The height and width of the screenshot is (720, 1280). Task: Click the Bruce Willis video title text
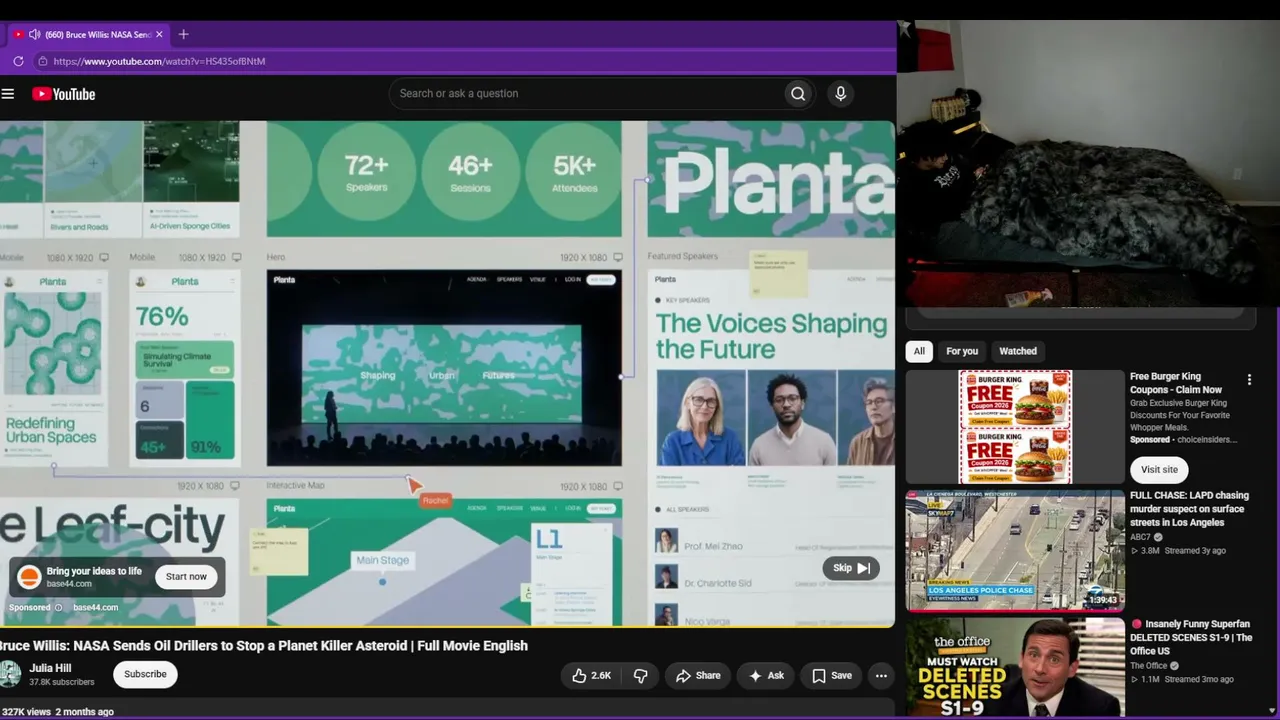[x=264, y=646]
